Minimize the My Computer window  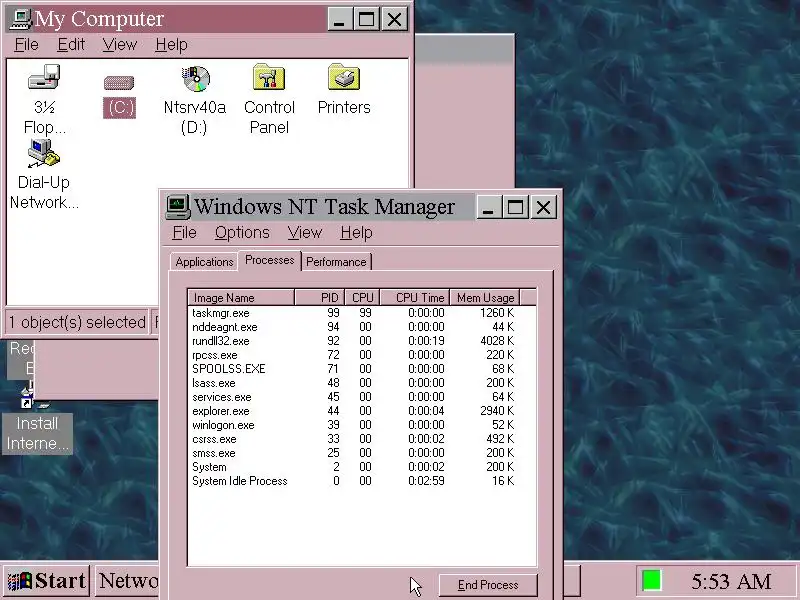340,19
